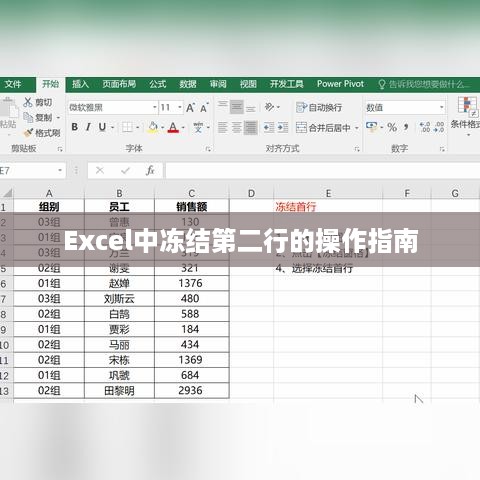Screen dimensions: 480x480
Task: Decrease font size with small A
Action: 204,108
